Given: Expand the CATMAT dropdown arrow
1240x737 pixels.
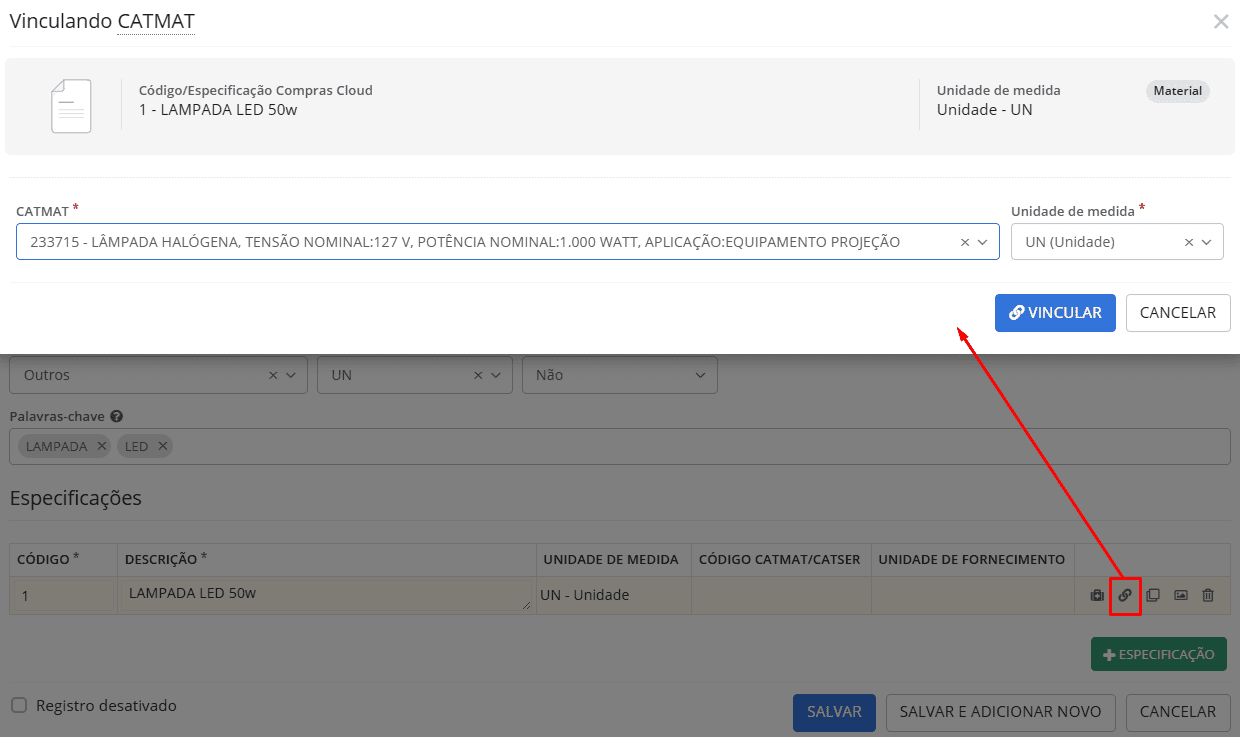Looking at the screenshot, I should 983,242.
